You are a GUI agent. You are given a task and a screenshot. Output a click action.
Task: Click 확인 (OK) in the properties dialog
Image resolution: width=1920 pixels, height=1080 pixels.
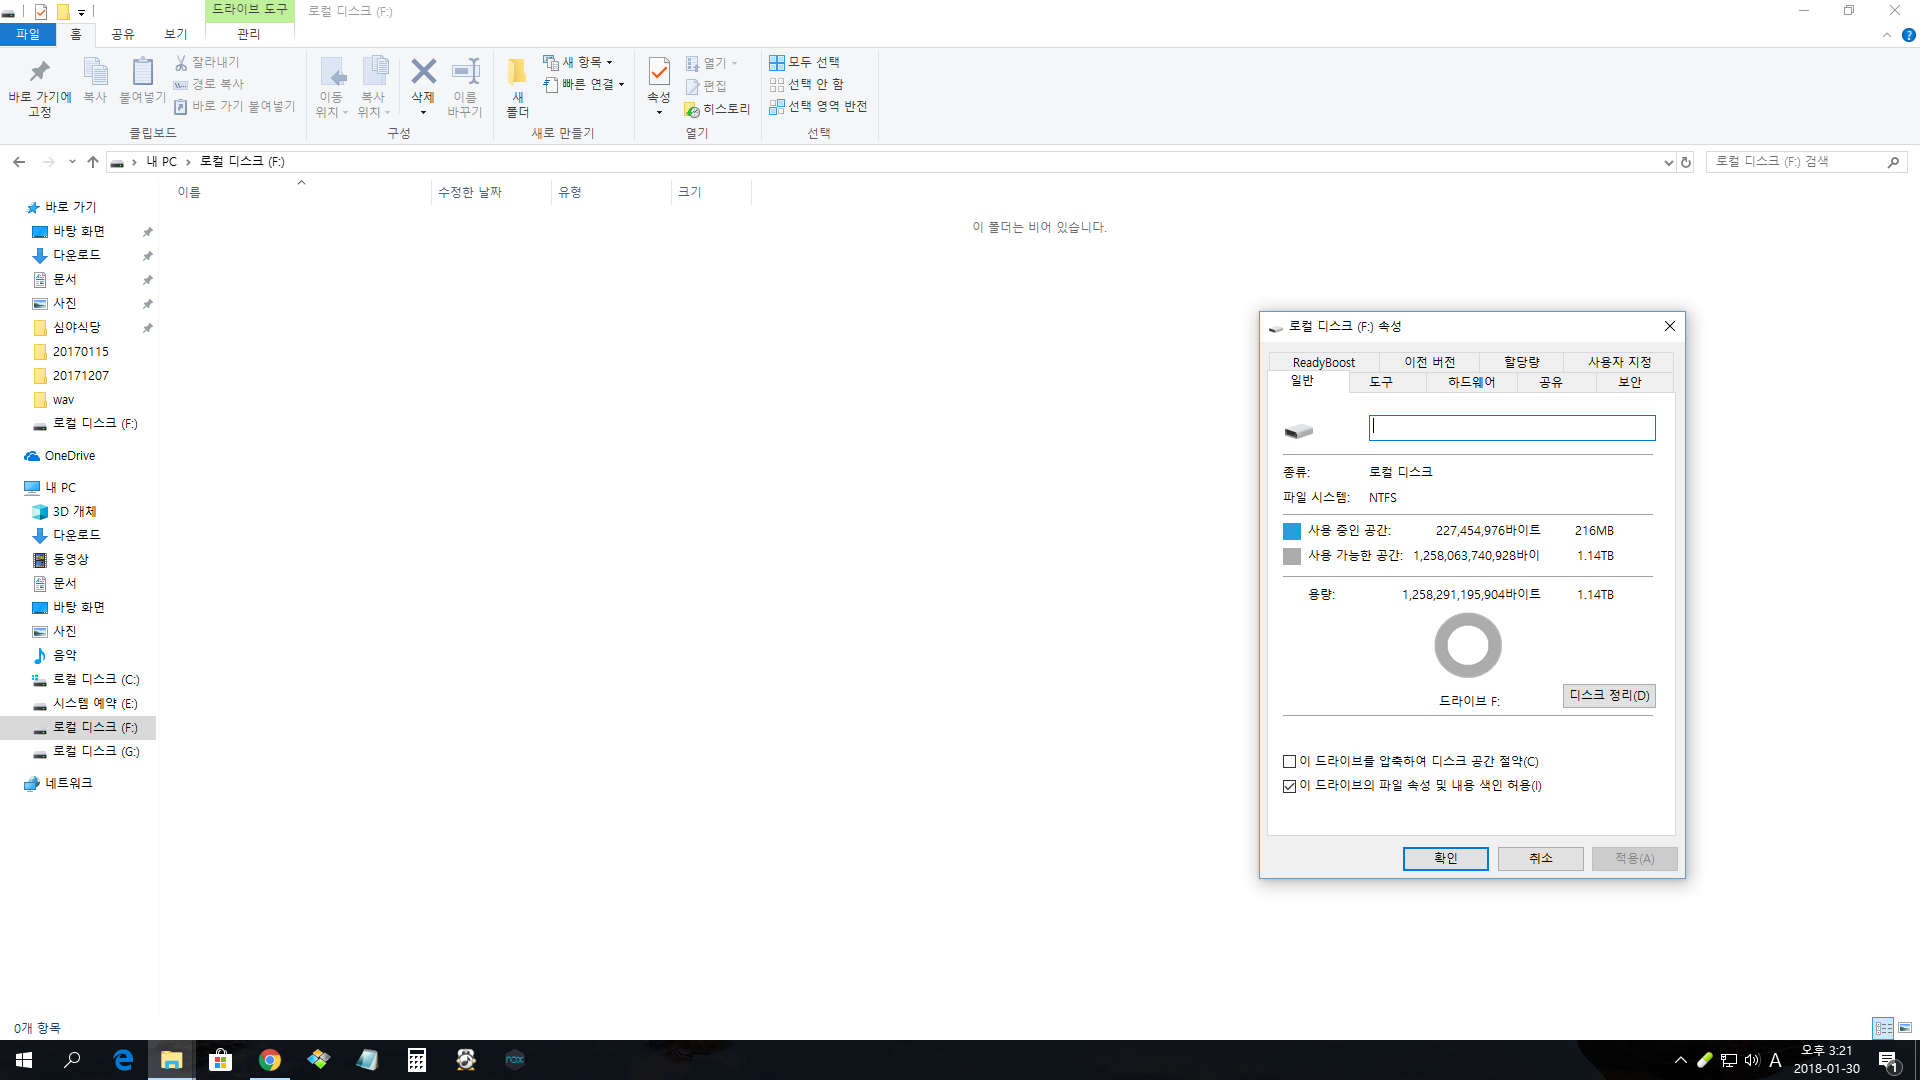[x=1445, y=858]
